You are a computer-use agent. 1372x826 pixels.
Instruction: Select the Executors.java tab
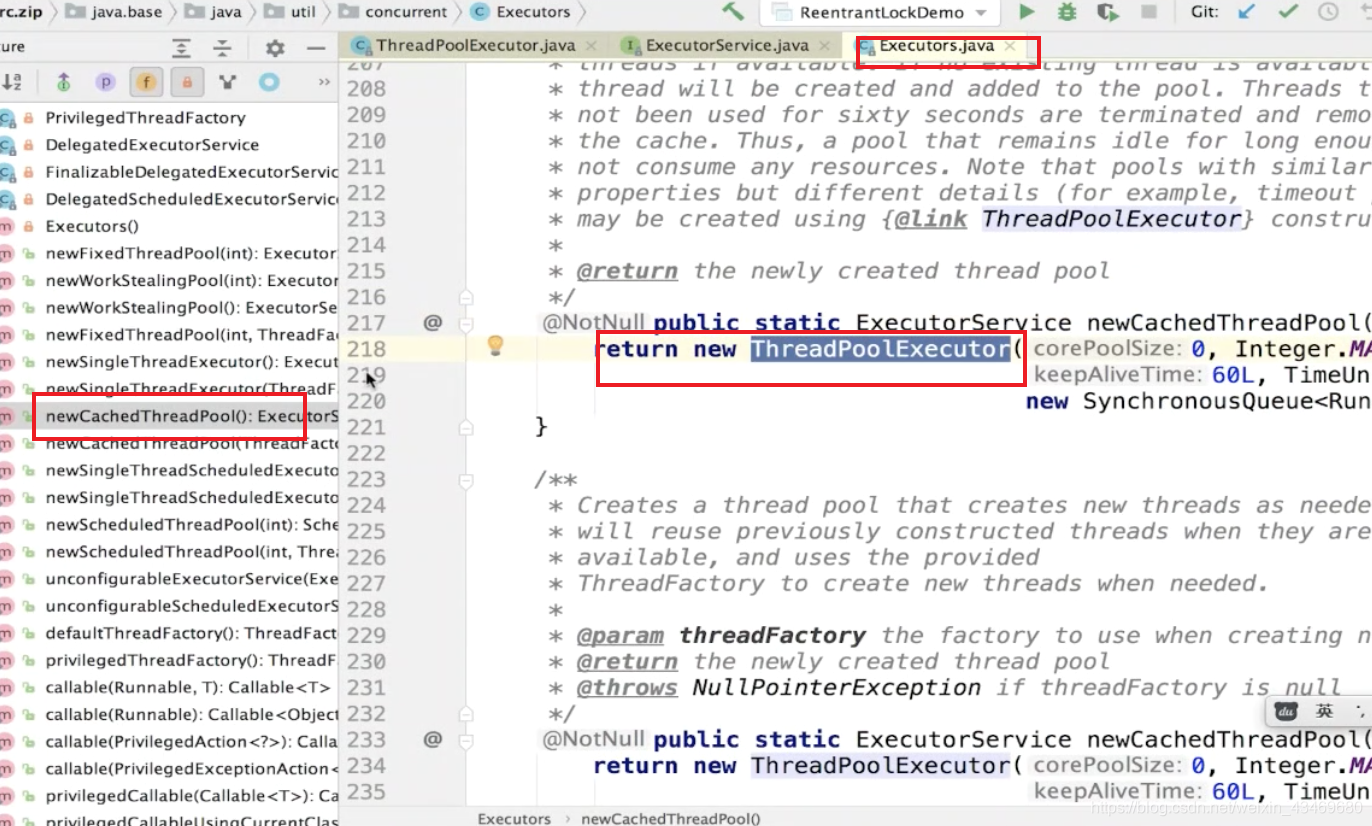tap(936, 46)
